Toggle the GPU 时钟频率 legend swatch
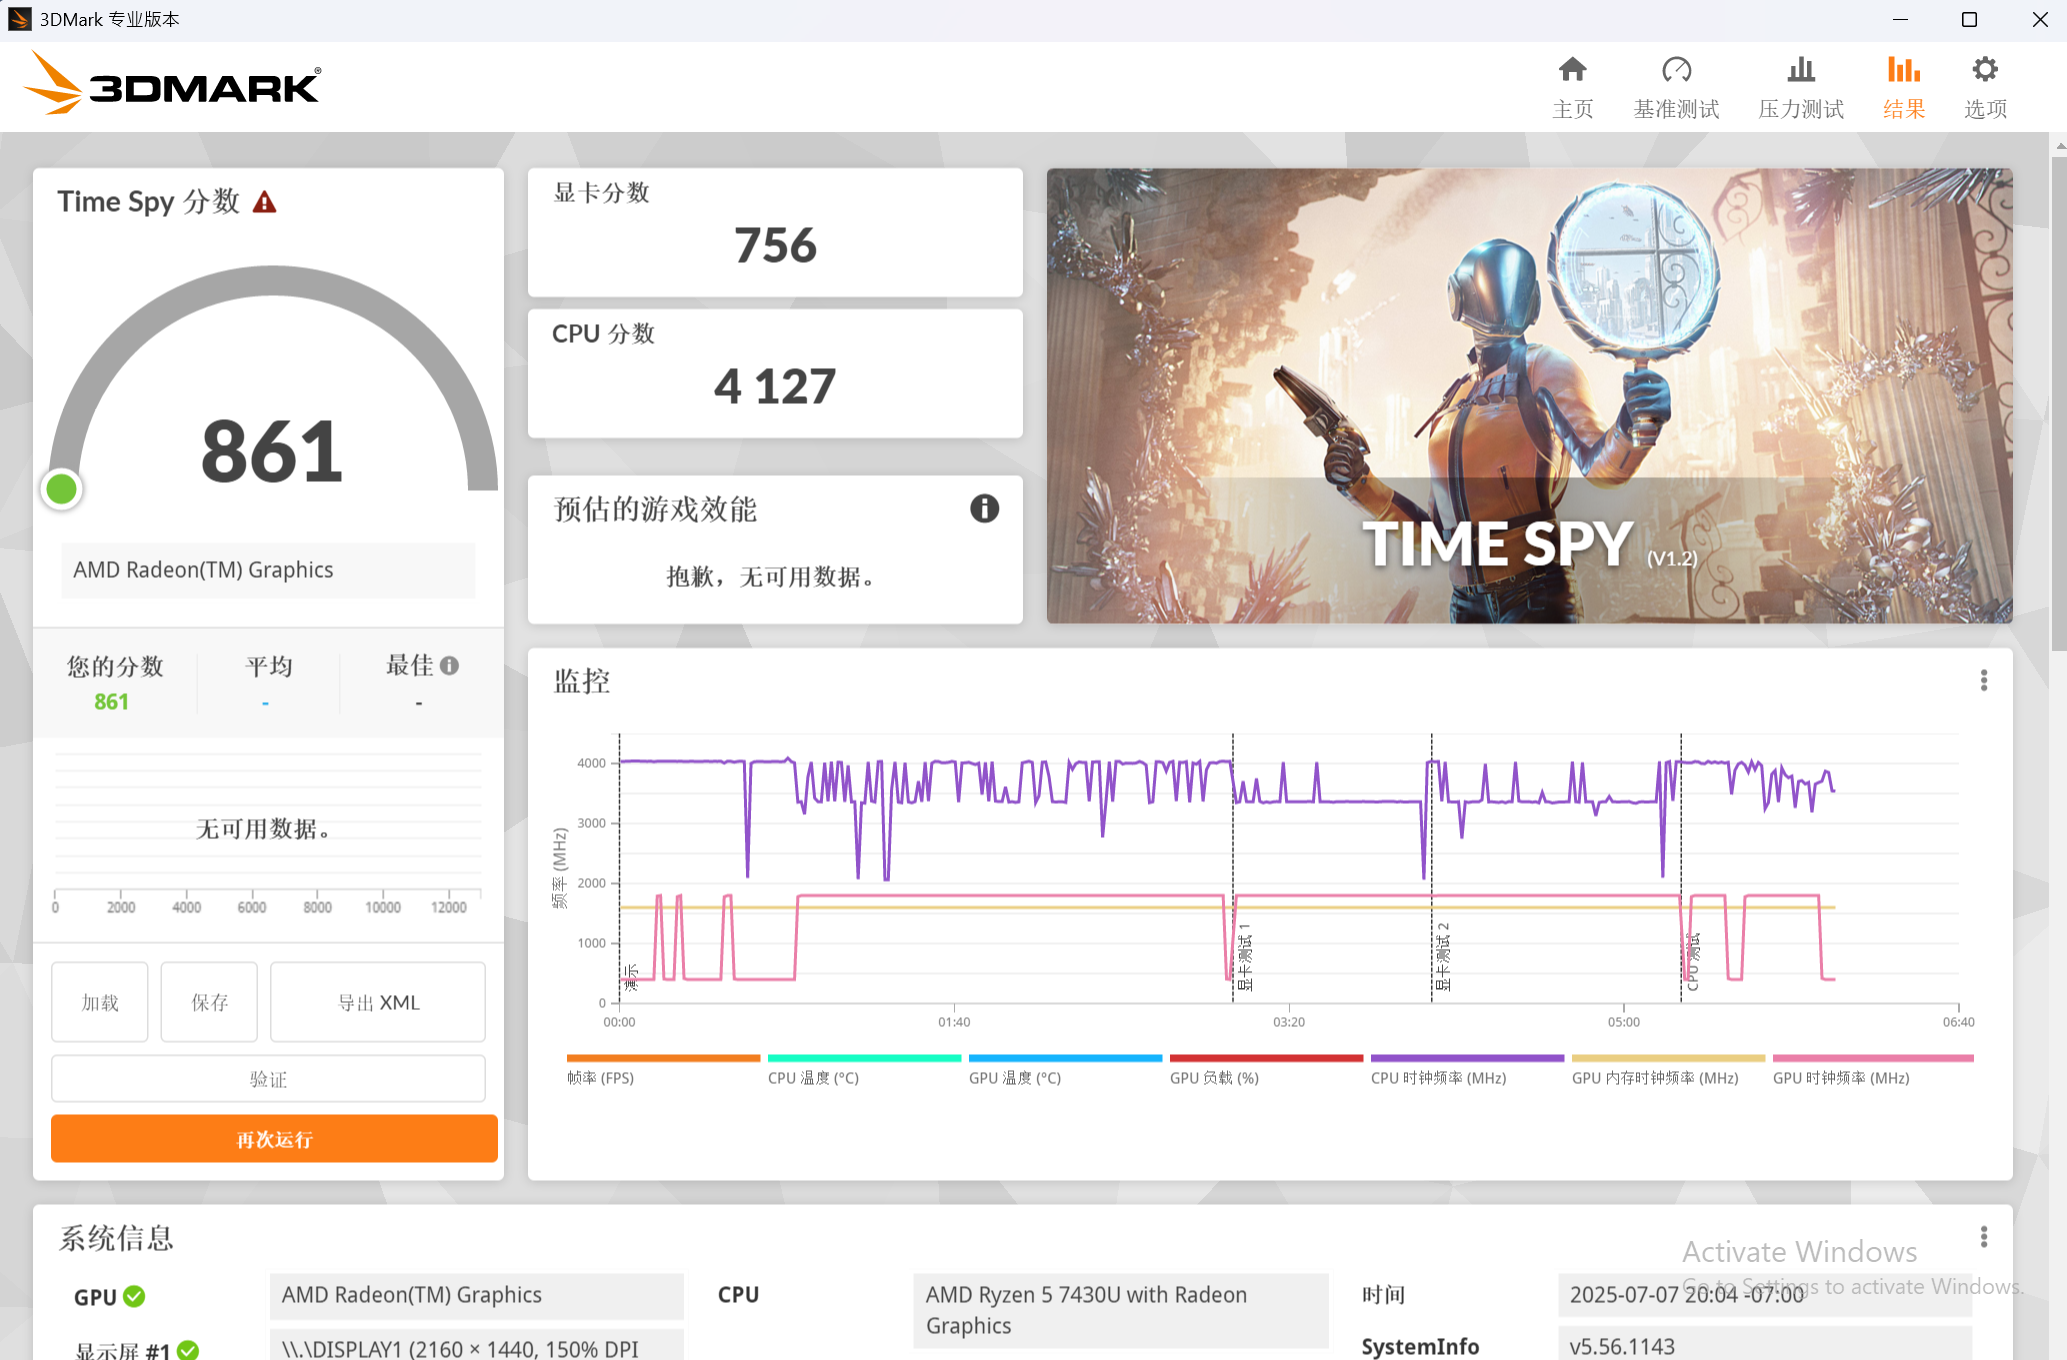The image size is (2067, 1360). (x=1873, y=1058)
